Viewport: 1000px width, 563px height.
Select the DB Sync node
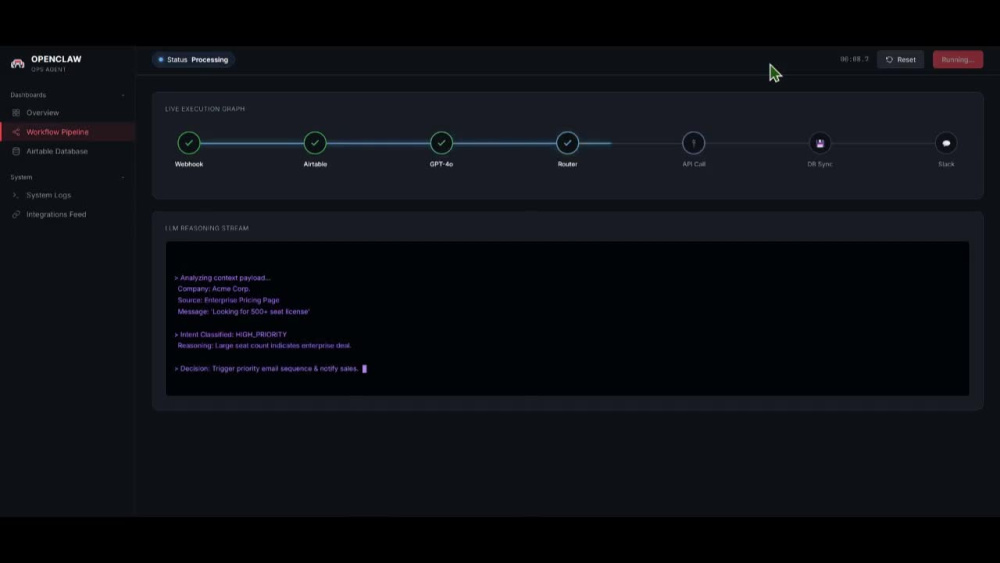point(820,143)
